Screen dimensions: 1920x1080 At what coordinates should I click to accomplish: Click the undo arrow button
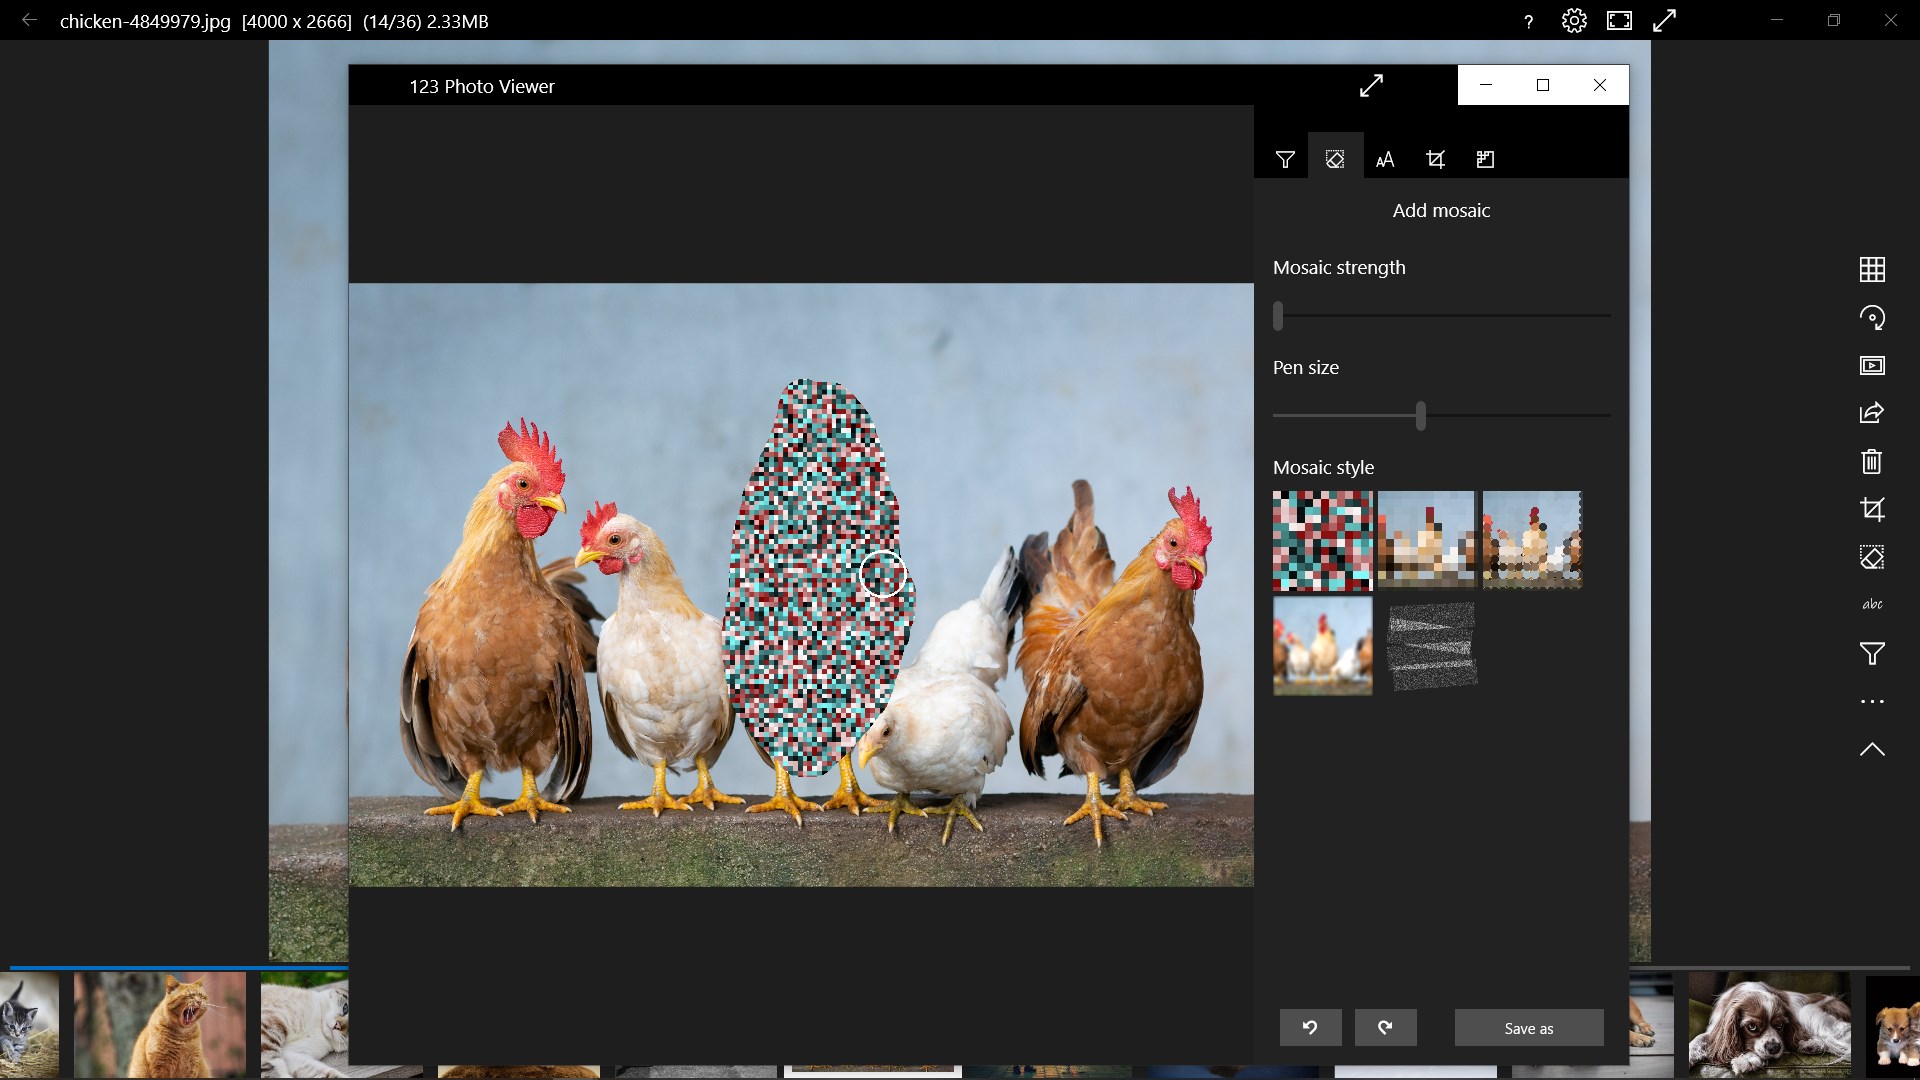1310,1027
